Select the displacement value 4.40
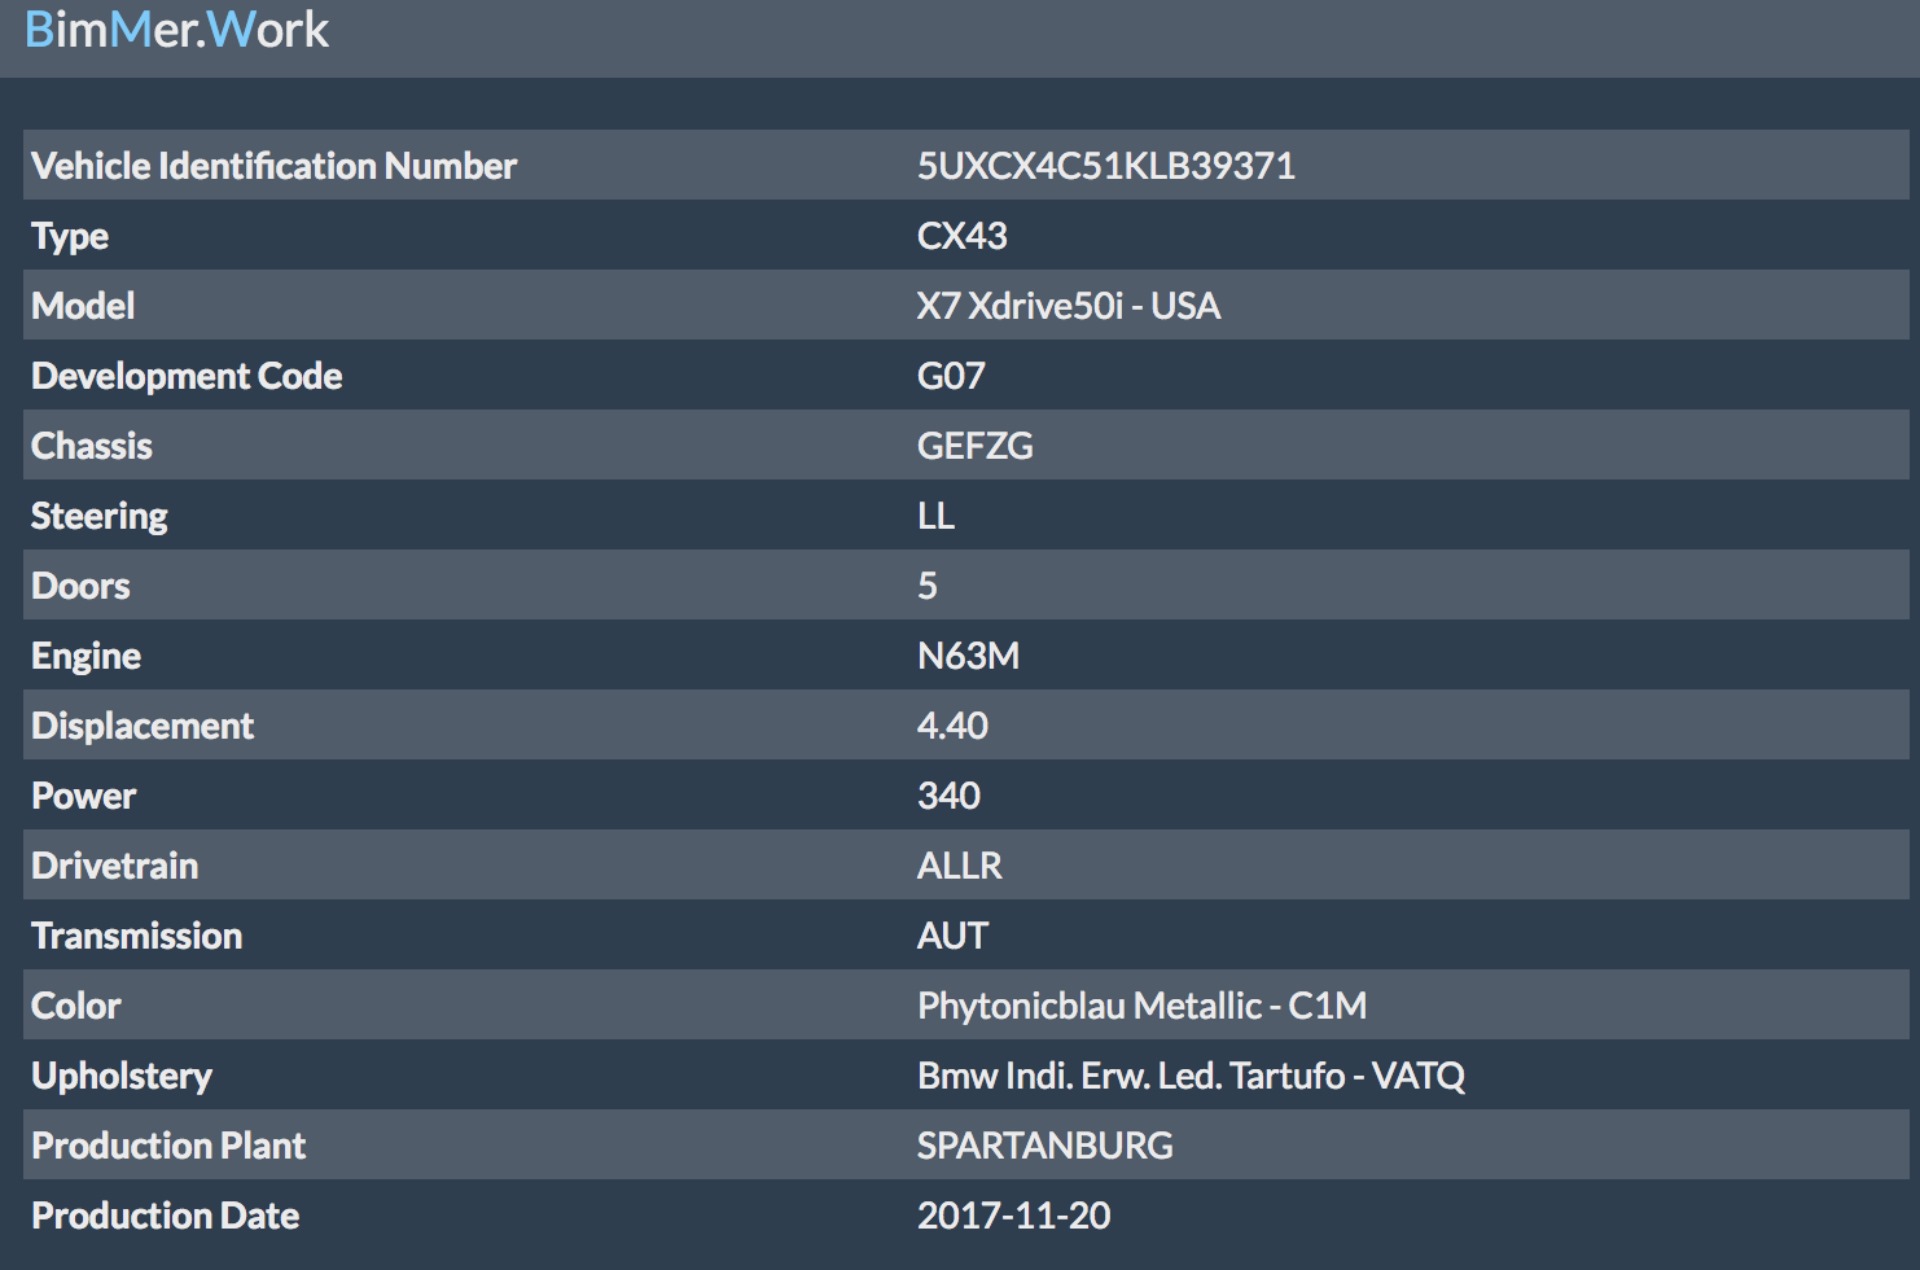The image size is (1920, 1270). [x=952, y=726]
